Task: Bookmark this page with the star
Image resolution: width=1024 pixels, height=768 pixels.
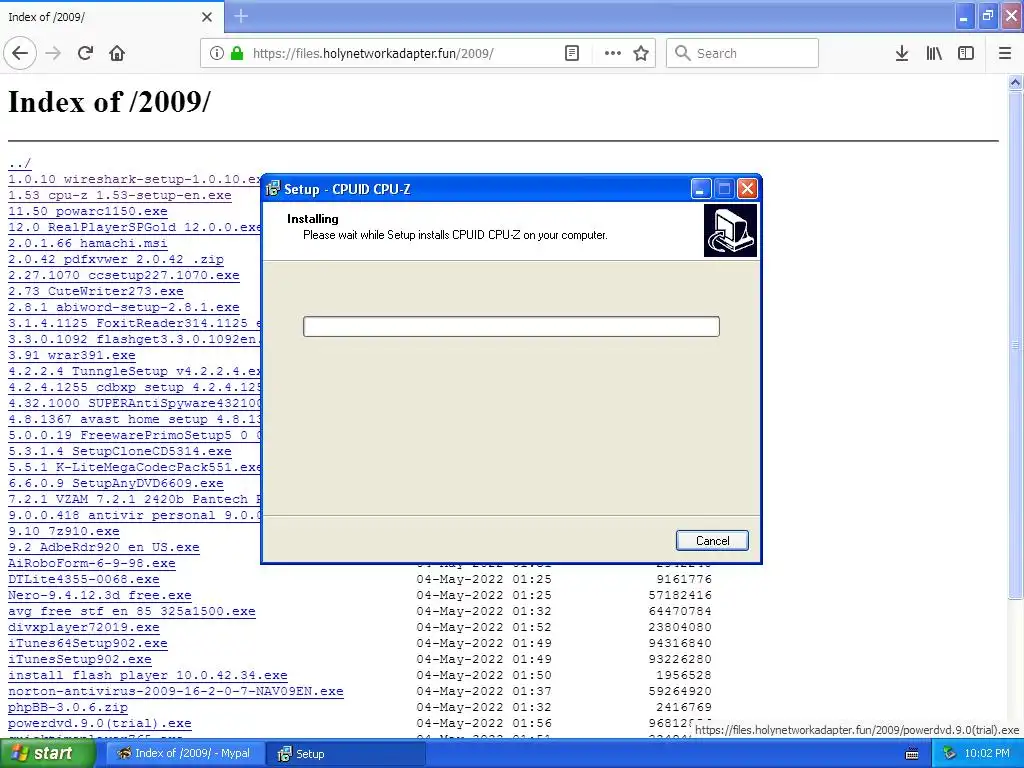Action: [641, 53]
